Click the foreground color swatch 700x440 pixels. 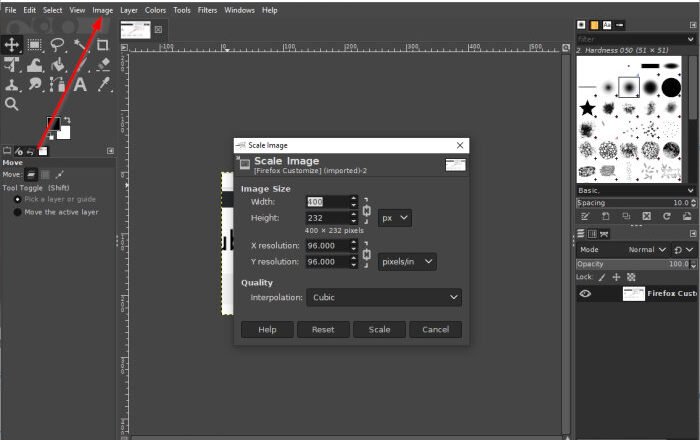pos(54,124)
